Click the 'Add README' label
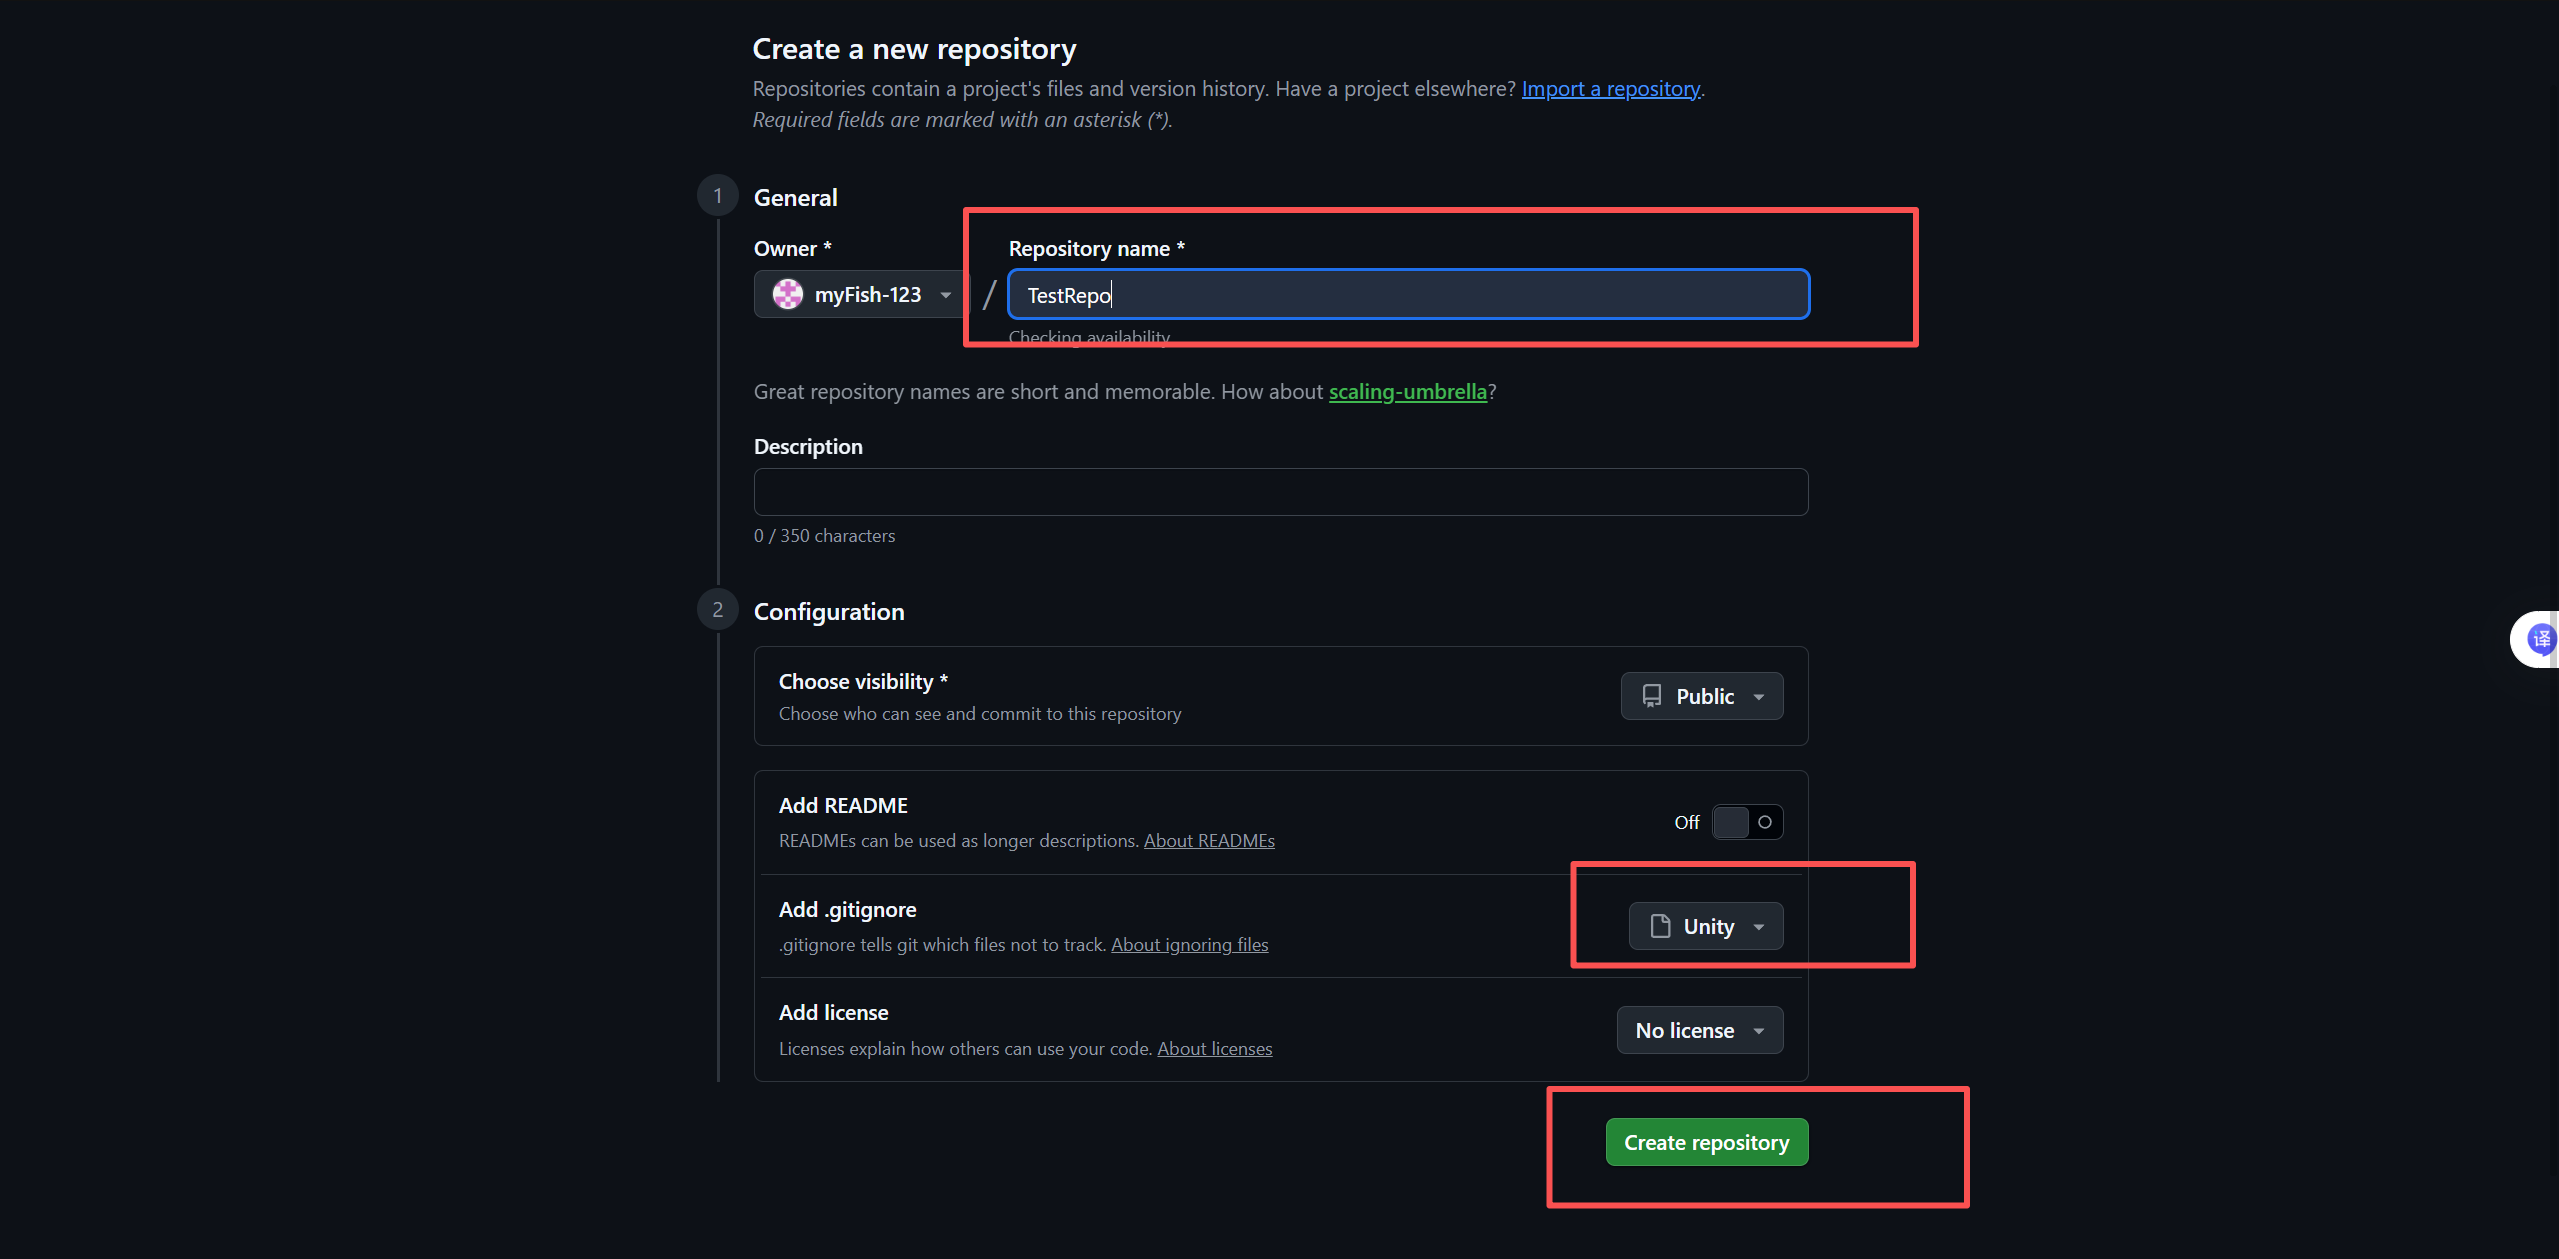This screenshot has height=1259, width=2559. [x=844, y=806]
